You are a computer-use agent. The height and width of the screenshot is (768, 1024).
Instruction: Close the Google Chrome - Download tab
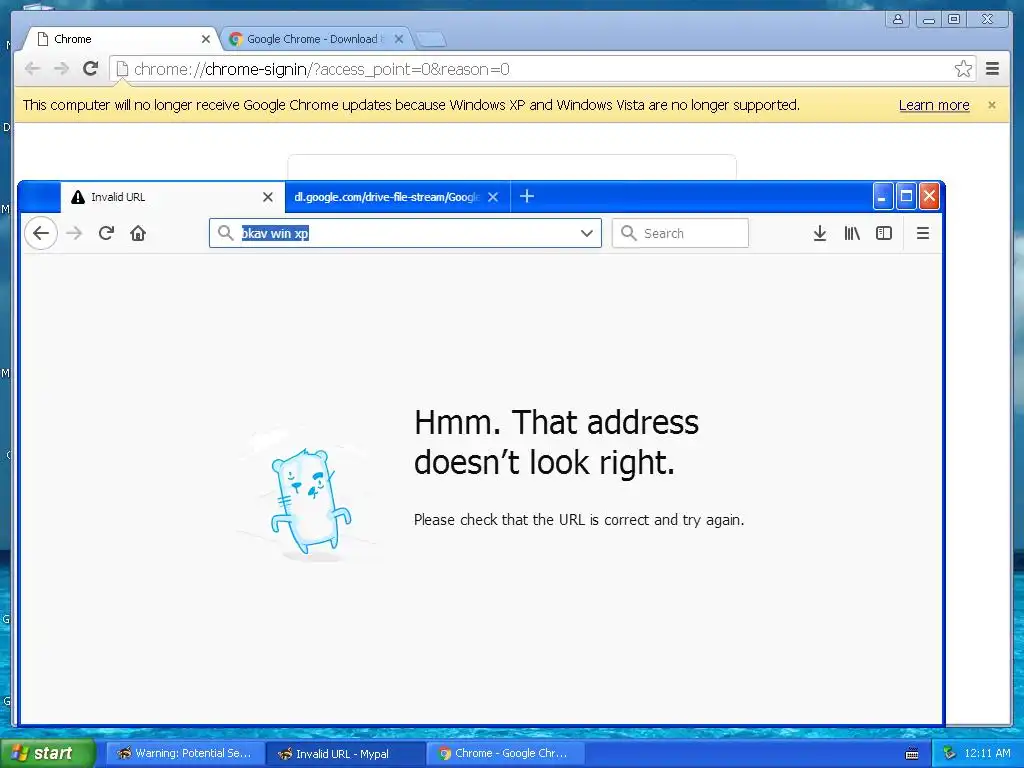point(399,39)
